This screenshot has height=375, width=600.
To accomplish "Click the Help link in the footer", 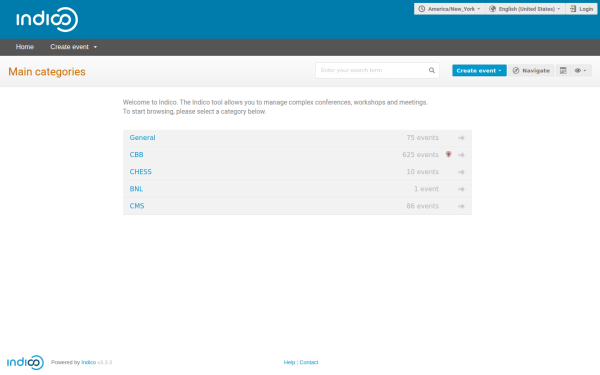I will pyautogui.click(x=289, y=362).
